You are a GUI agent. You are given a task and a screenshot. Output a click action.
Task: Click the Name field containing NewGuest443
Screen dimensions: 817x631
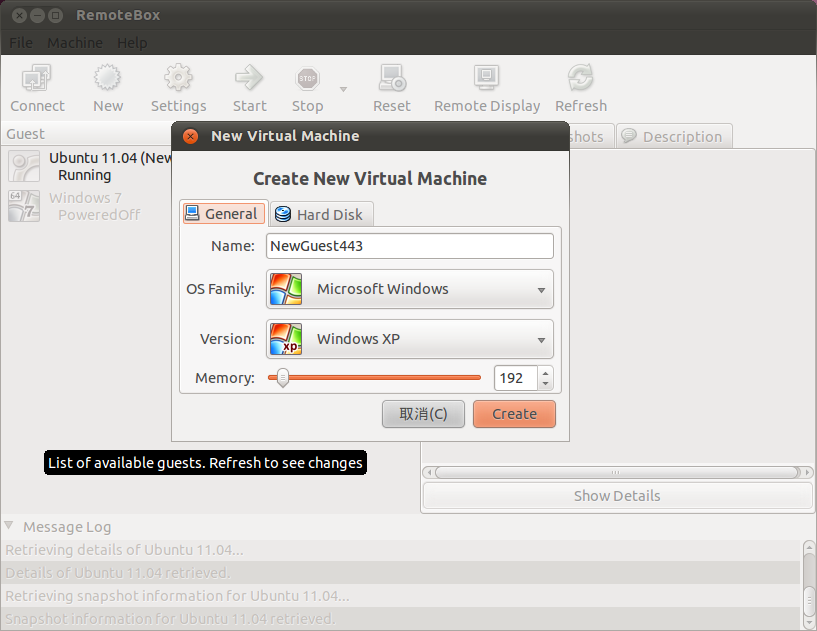pos(410,246)
